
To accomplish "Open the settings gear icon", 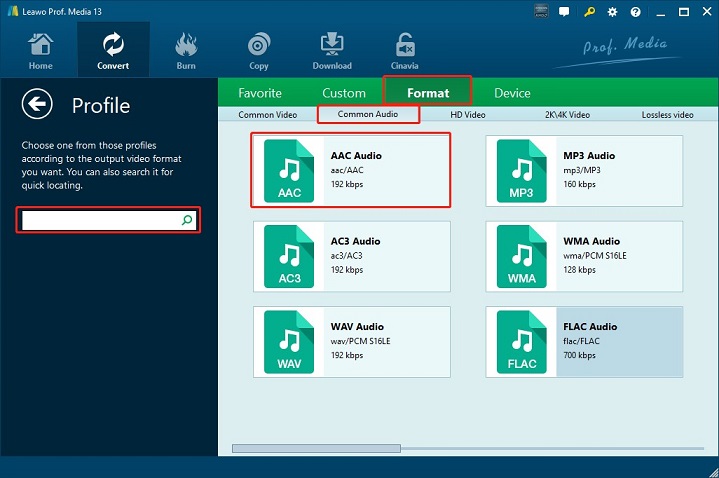I will pyautogui.click(x=612, y=12).
